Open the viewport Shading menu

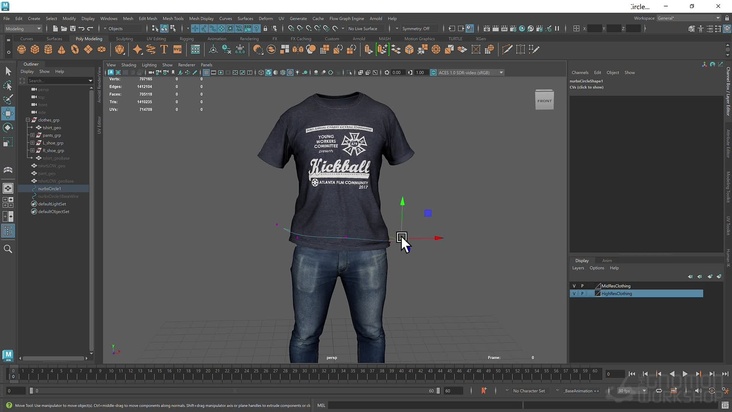tap(128, 65)
